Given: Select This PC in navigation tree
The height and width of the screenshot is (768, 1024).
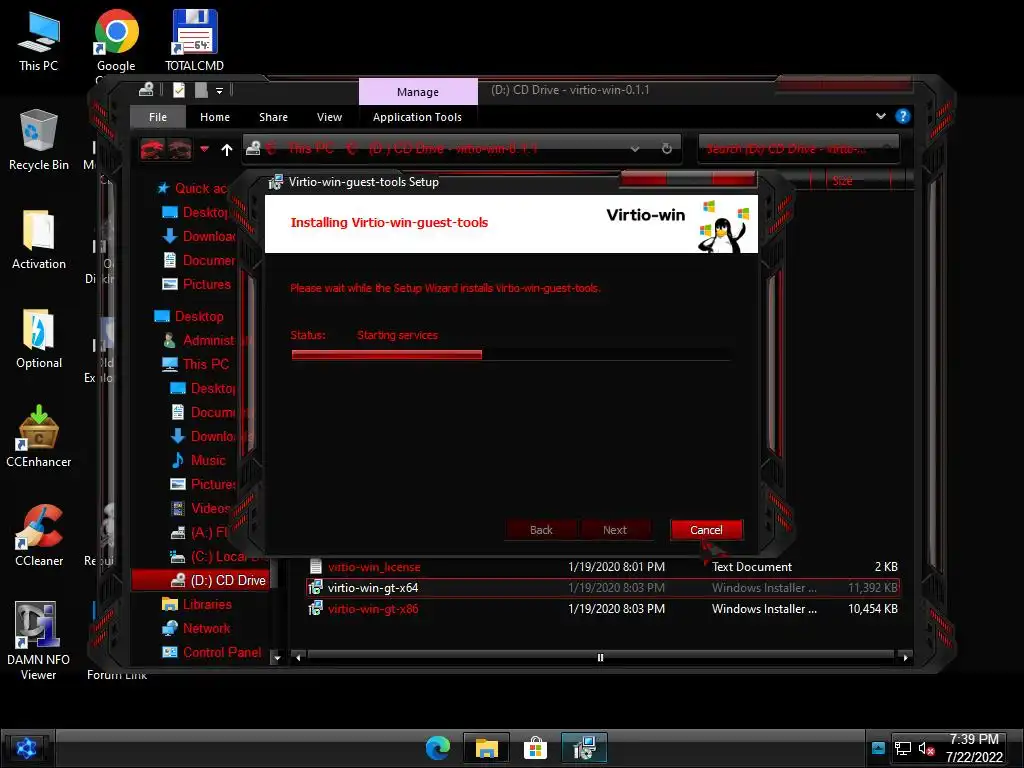Looking at the screenshot, I should [x=196, y=364].
